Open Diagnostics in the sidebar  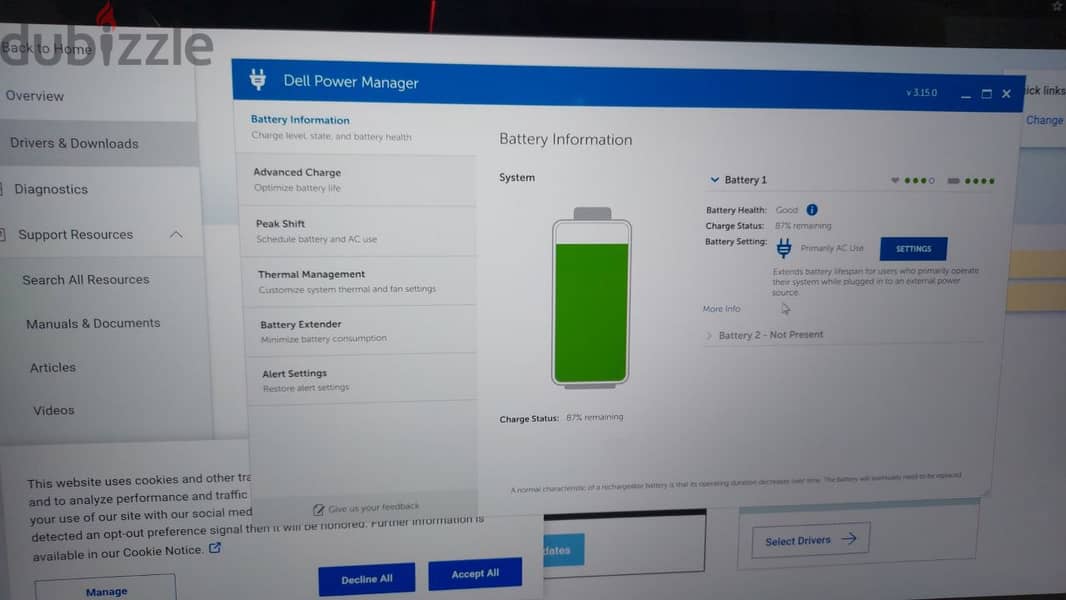click(x=51, y=189)
